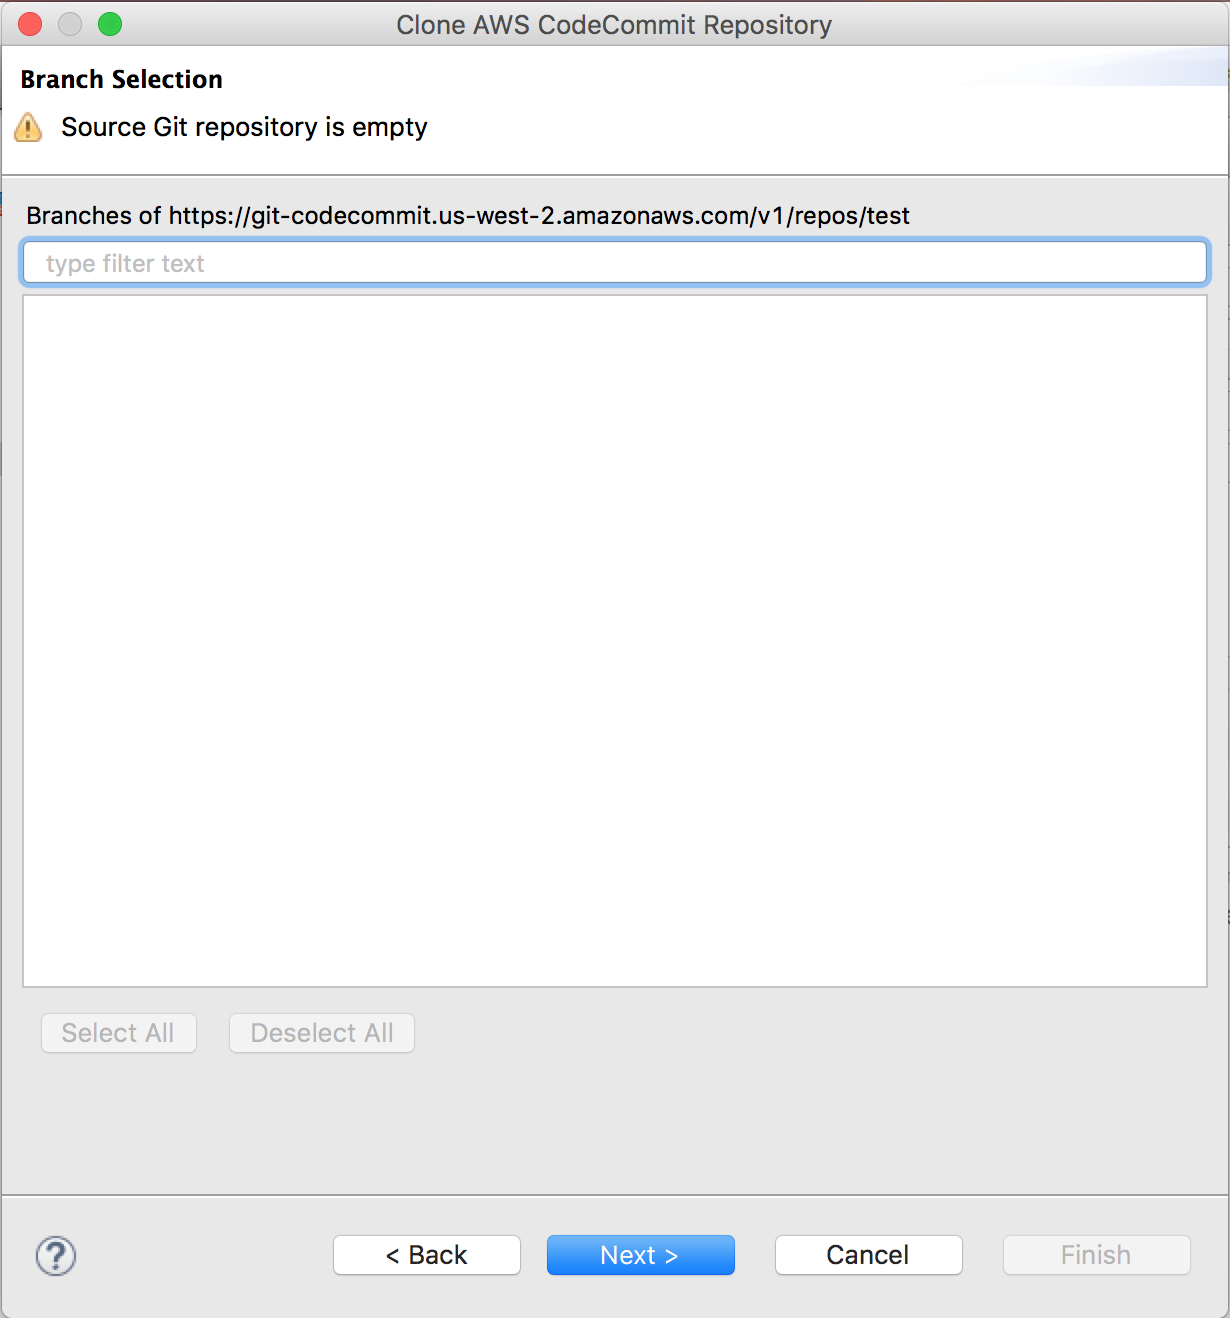Click the disabled Finish button
Image resolution: width=1230 pixels, height=1318 pixels.
(1096, 1255)
